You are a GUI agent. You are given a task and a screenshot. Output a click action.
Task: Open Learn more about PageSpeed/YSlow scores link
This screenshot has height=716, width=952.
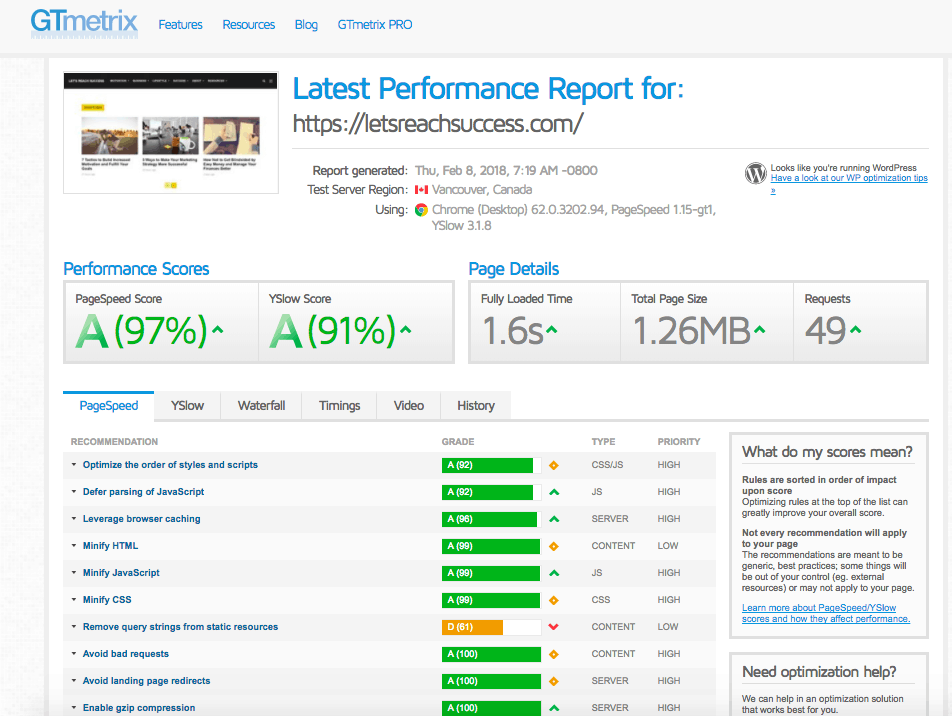[825, 613]
